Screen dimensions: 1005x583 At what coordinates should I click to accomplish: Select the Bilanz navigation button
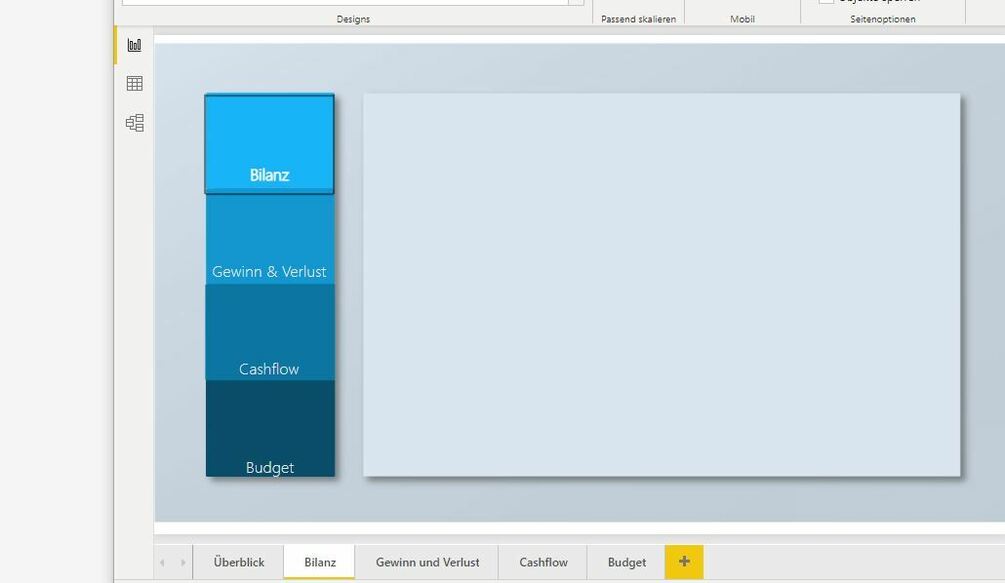click(269, 144)
